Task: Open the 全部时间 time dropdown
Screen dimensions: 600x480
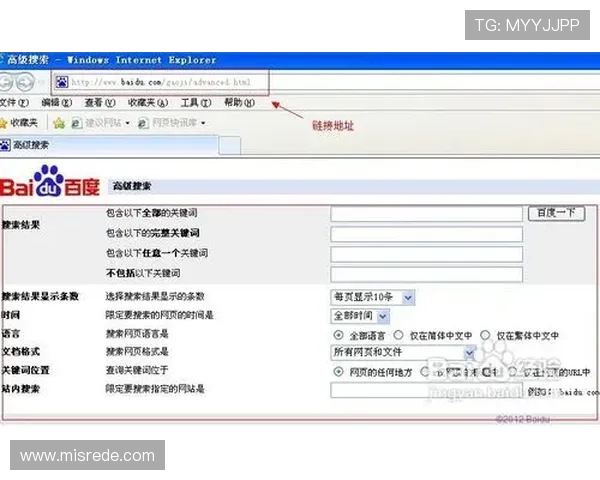Action: 360,316
